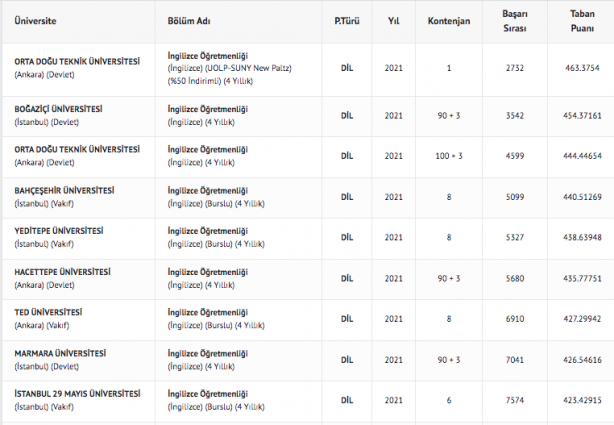Open İngilizce Öğretmenliği link in Boğaziçi row
This screenshot has height=425, width=614.
point(207,108)
